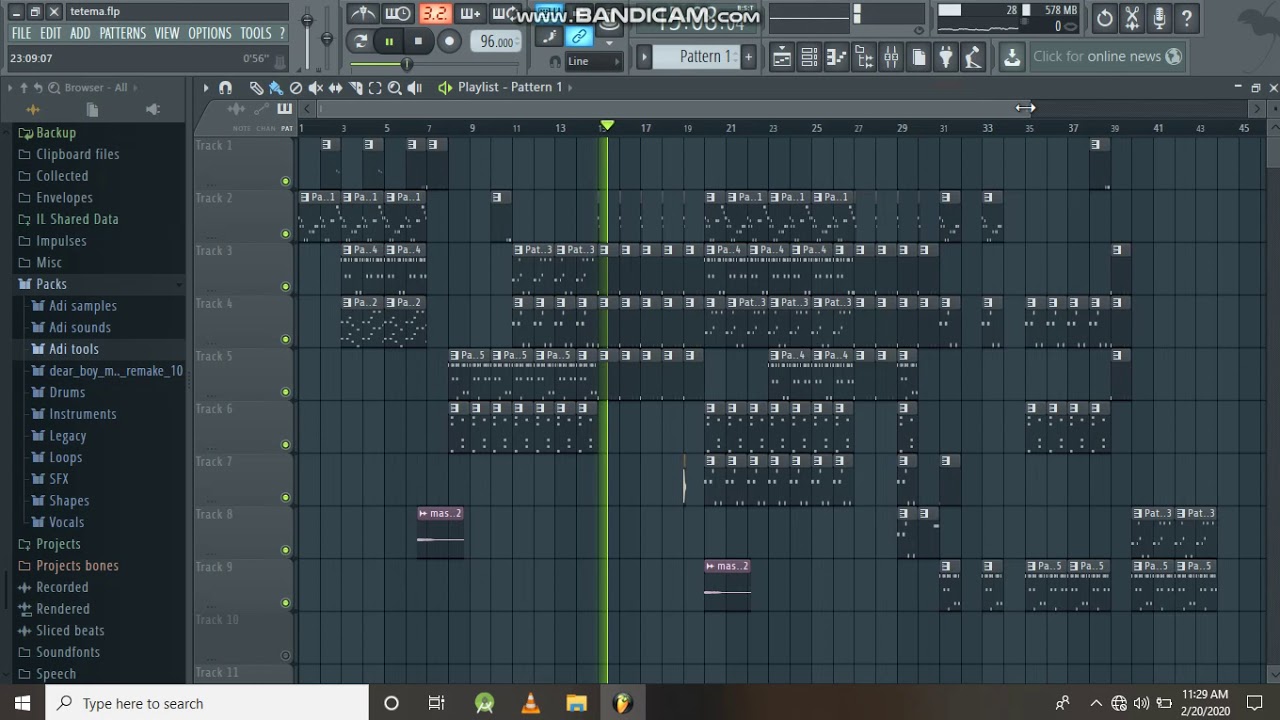Toggle the metronome
The height and width of the screenshot is (720, 1280).
[x=363, y=13]
